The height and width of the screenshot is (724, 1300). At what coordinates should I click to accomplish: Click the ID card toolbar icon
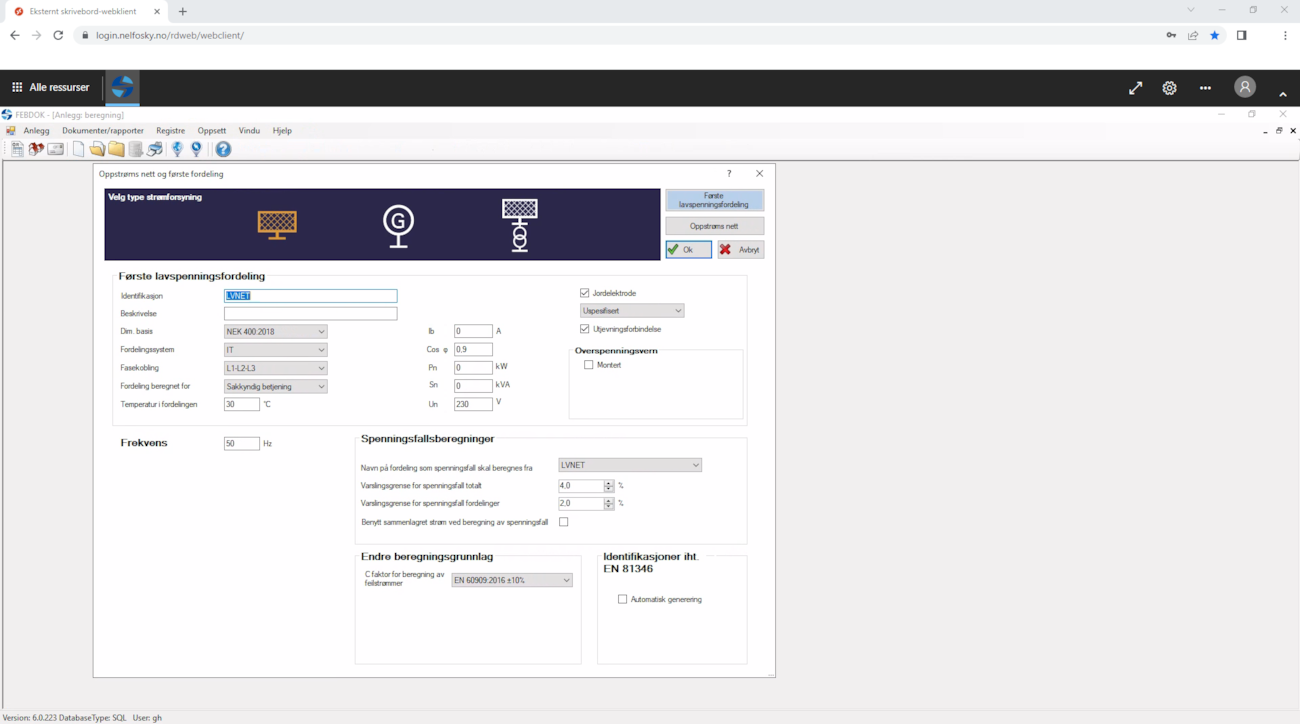[56, 149]
